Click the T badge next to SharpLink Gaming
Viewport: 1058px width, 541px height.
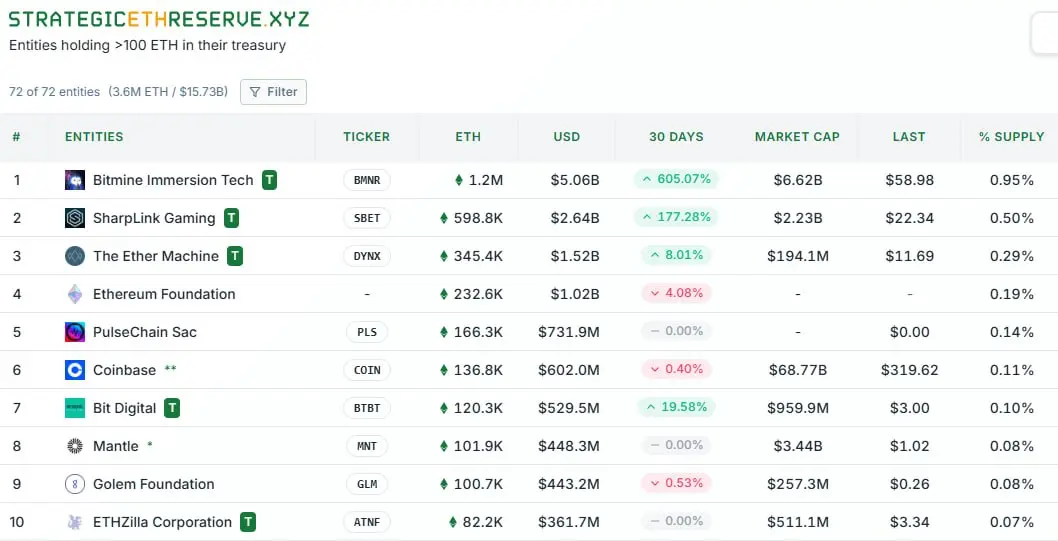[231, 218]
